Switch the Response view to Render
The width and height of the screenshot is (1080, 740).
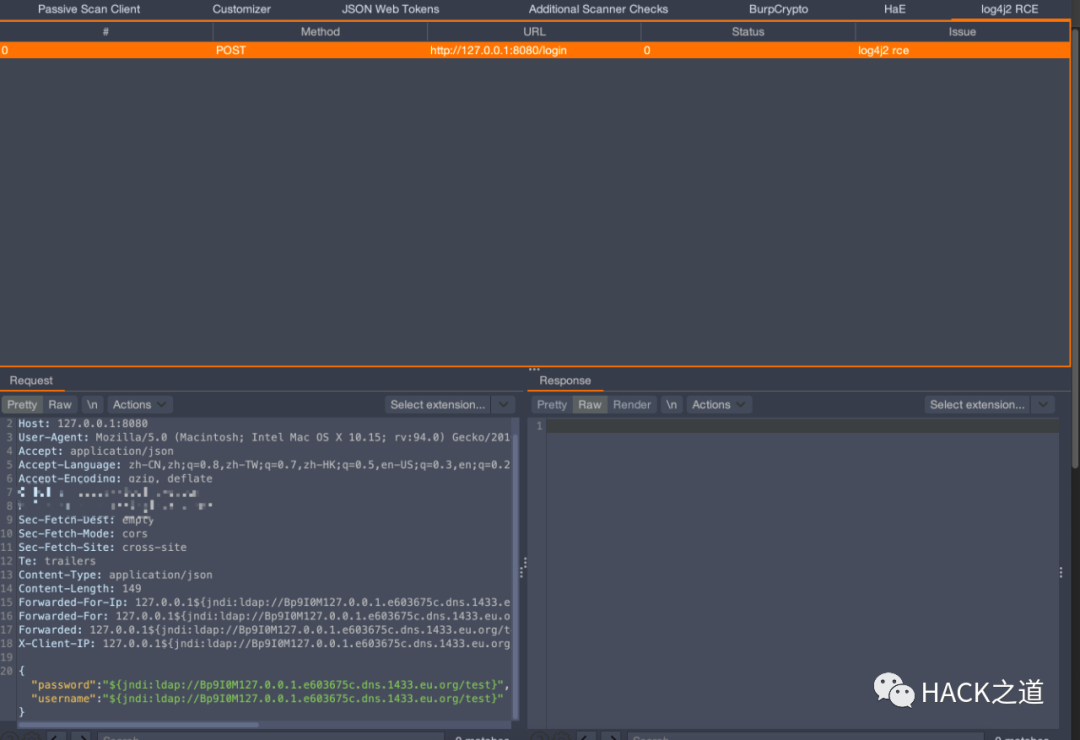(x=632, y=404)
